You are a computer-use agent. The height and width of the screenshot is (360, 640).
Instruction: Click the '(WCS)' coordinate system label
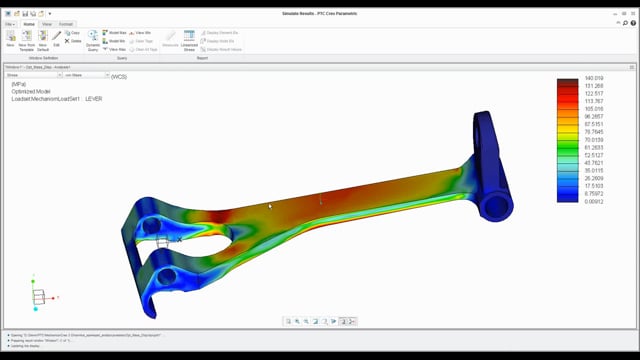pos(119,77)
